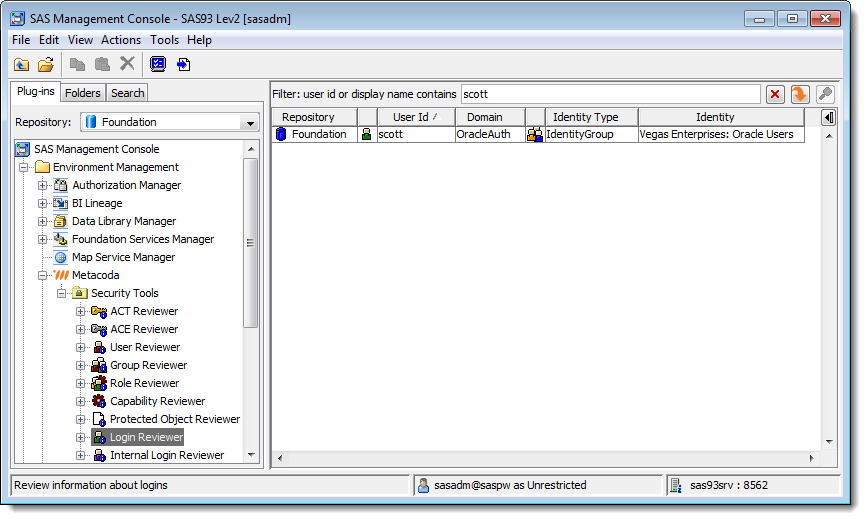Click the Metacoda logo icon
This screenshot has height=520, width=866.
coord(61,275)
